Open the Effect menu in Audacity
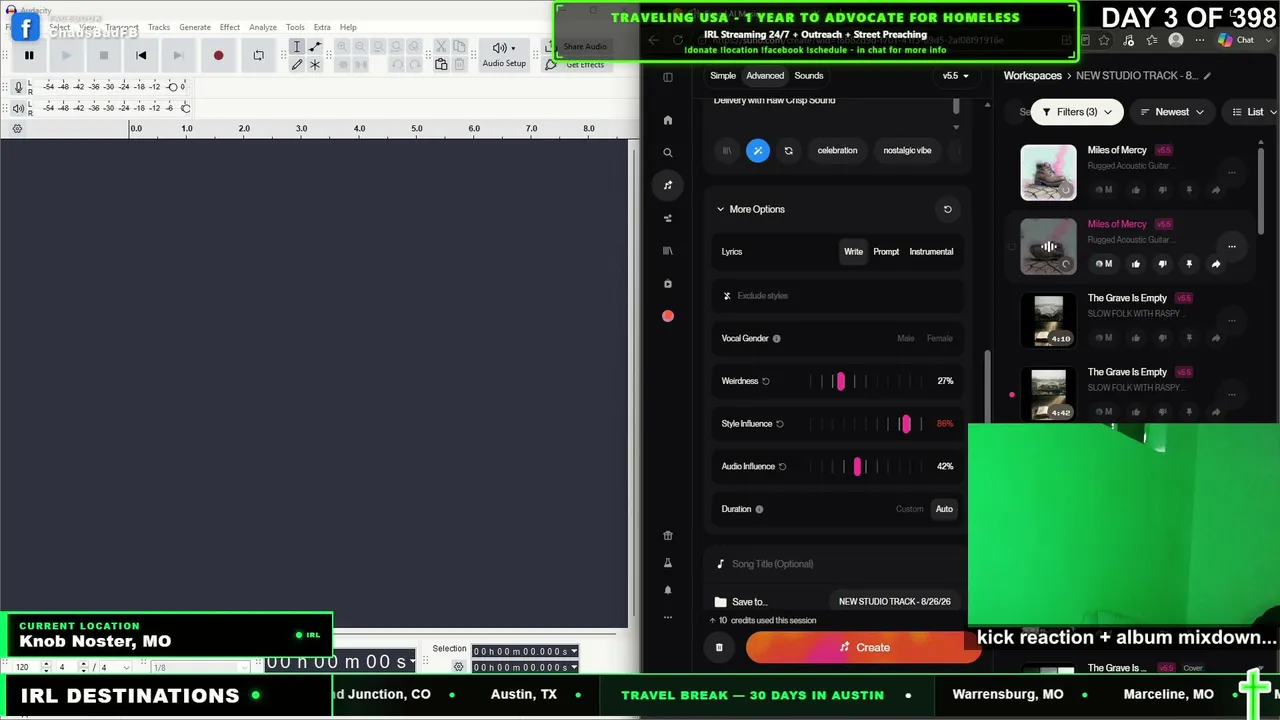1280x720 pixels. [x=230, y=27]
